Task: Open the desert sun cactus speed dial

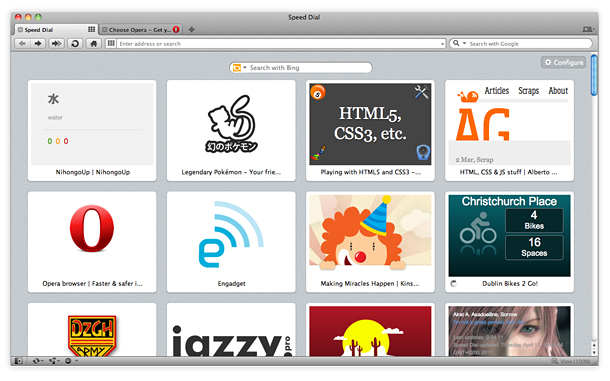Action: coord(370,330)
